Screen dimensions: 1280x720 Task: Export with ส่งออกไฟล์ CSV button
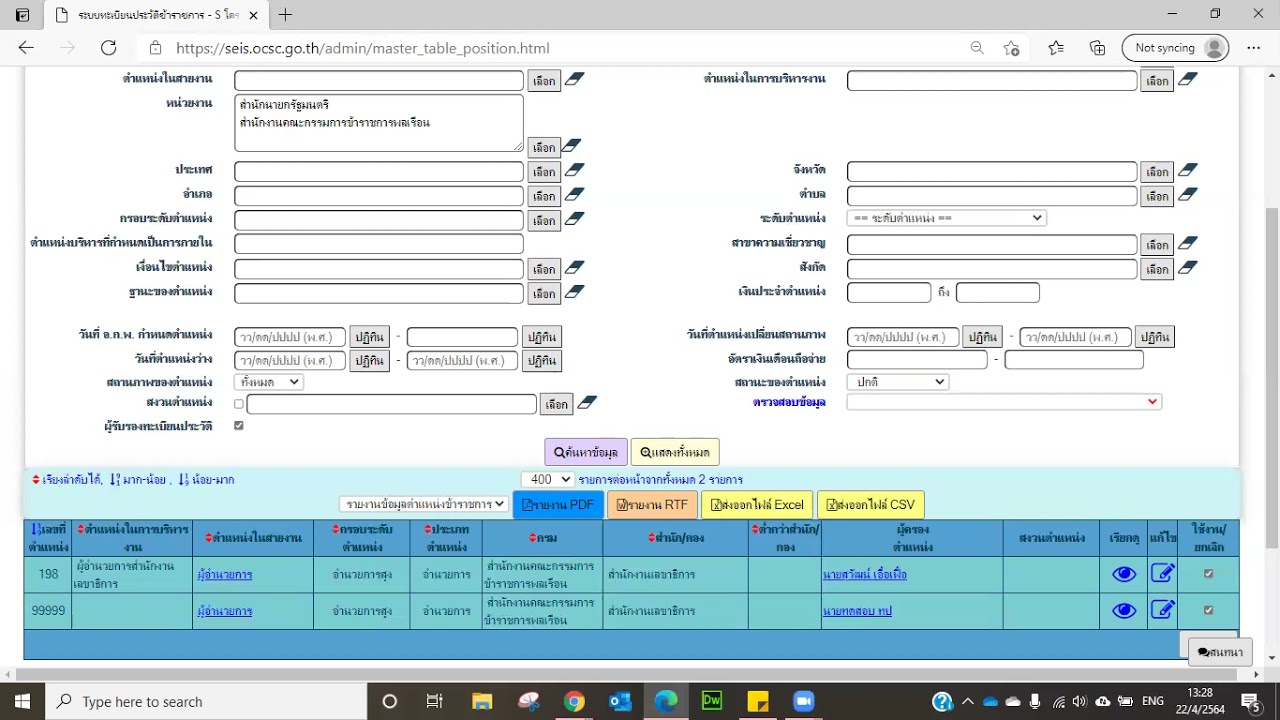(870, 505)
